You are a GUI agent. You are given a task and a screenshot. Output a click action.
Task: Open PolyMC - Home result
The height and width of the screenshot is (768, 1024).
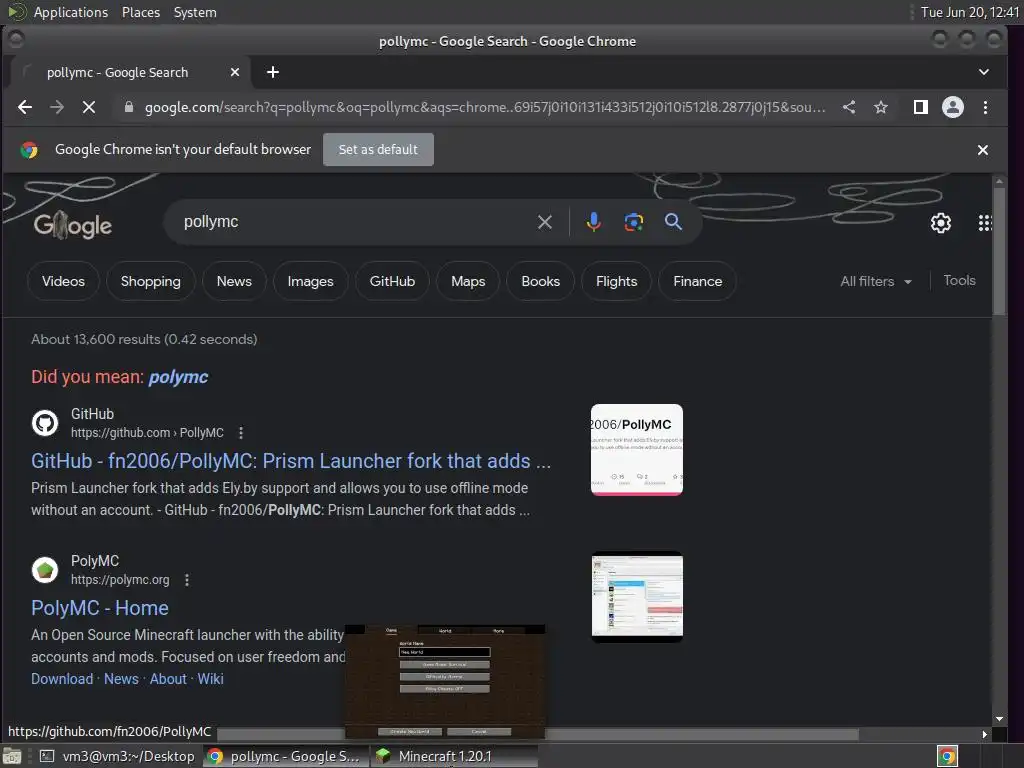click(x=100, y=608)
